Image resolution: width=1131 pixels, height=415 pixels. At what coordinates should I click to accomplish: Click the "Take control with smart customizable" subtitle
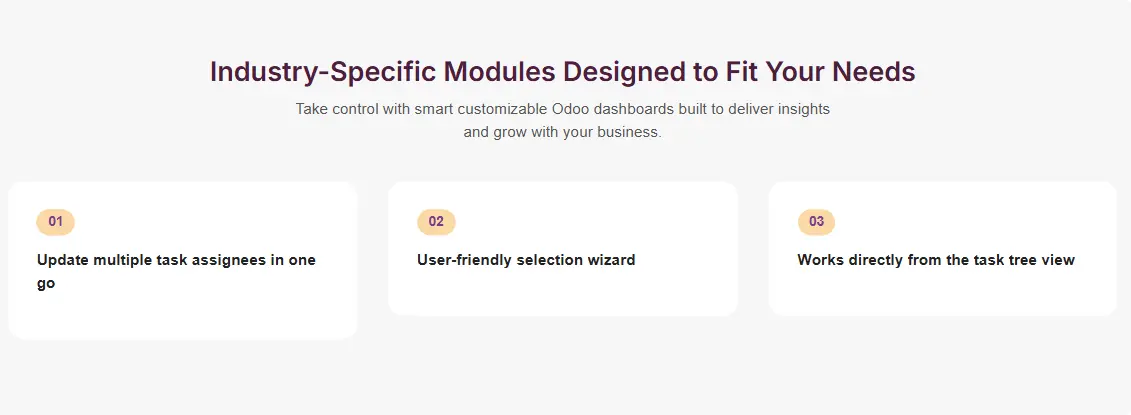(x=562, y=108)
